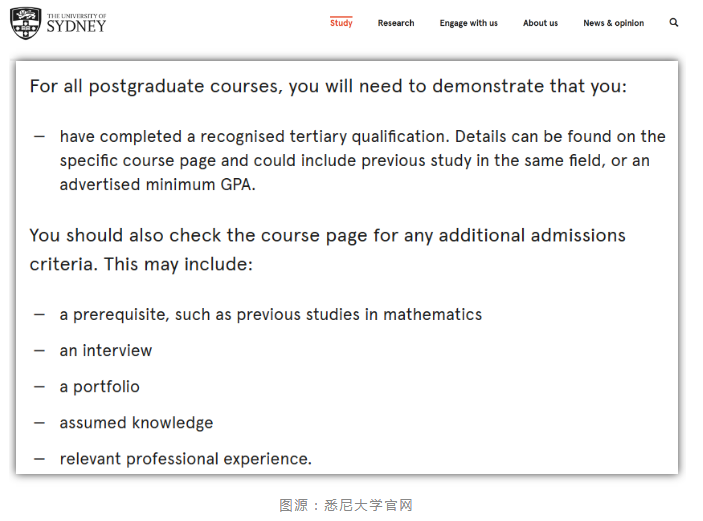This screenshot has width=703, height=521.
Task: Click the 'specific course page' text line
Action: coord(355,161)
